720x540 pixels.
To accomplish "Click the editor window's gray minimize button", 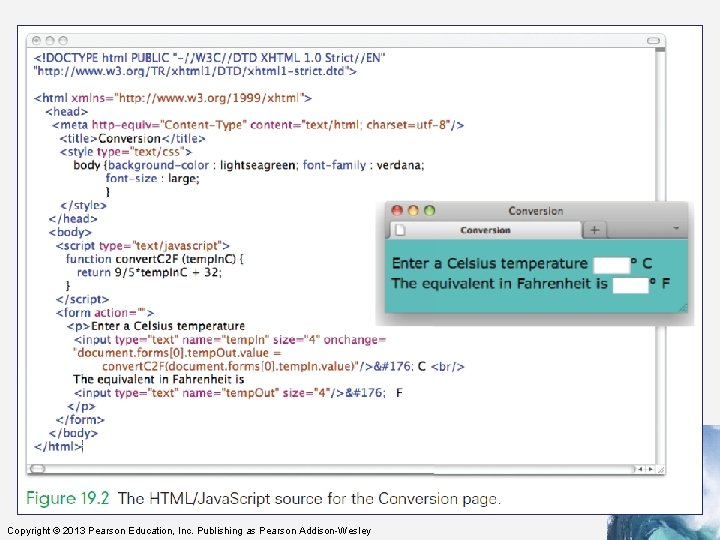I will point(50,41).
